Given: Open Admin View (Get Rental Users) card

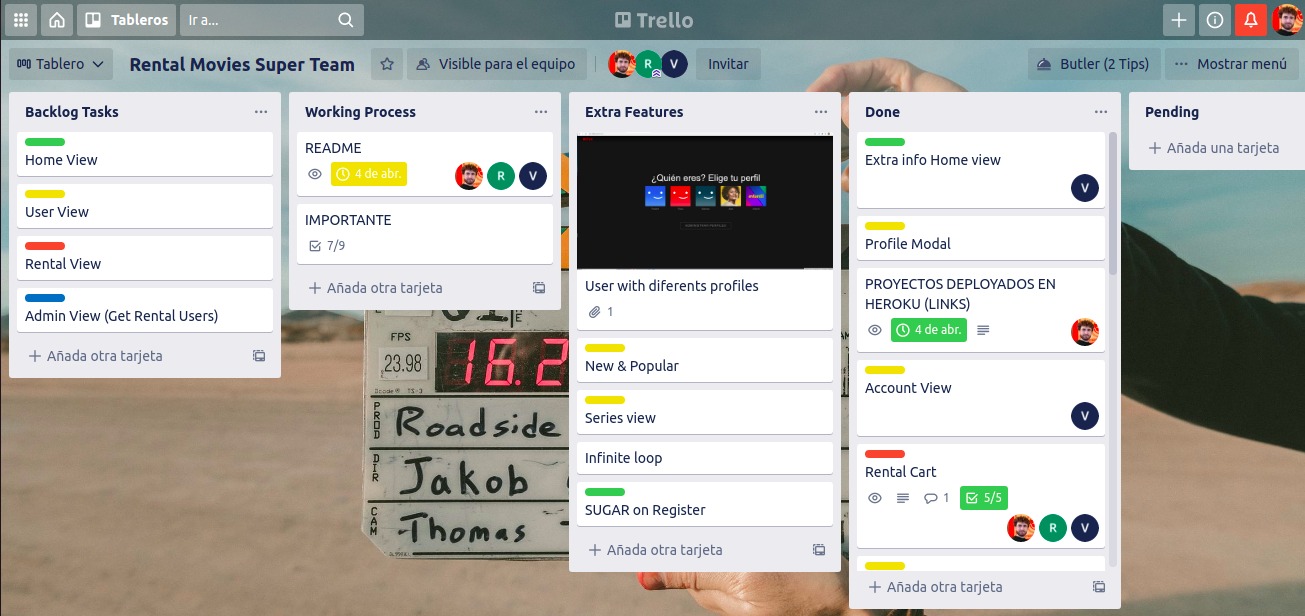Looking at the screenshot, I should tap(145, 310).
